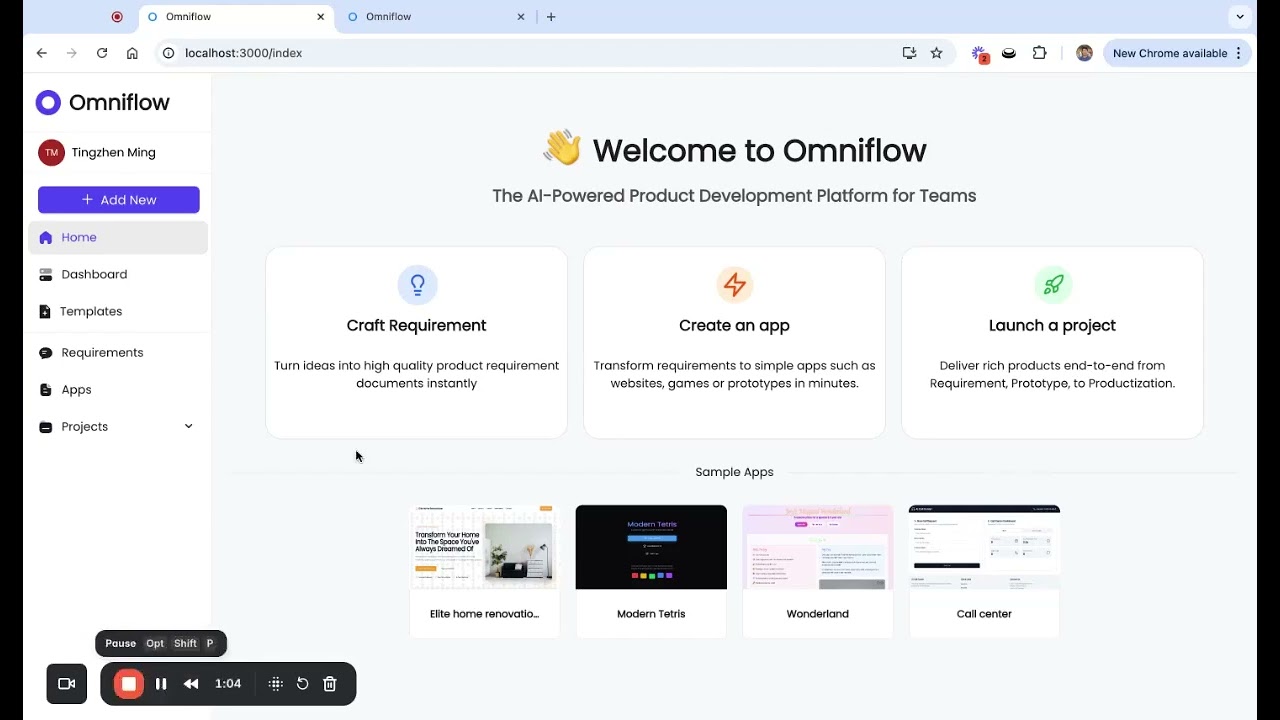Viewport: 1280px width, 720px height.
Task: Close the second Omniflow tab
Action: (x=521, y=17)
